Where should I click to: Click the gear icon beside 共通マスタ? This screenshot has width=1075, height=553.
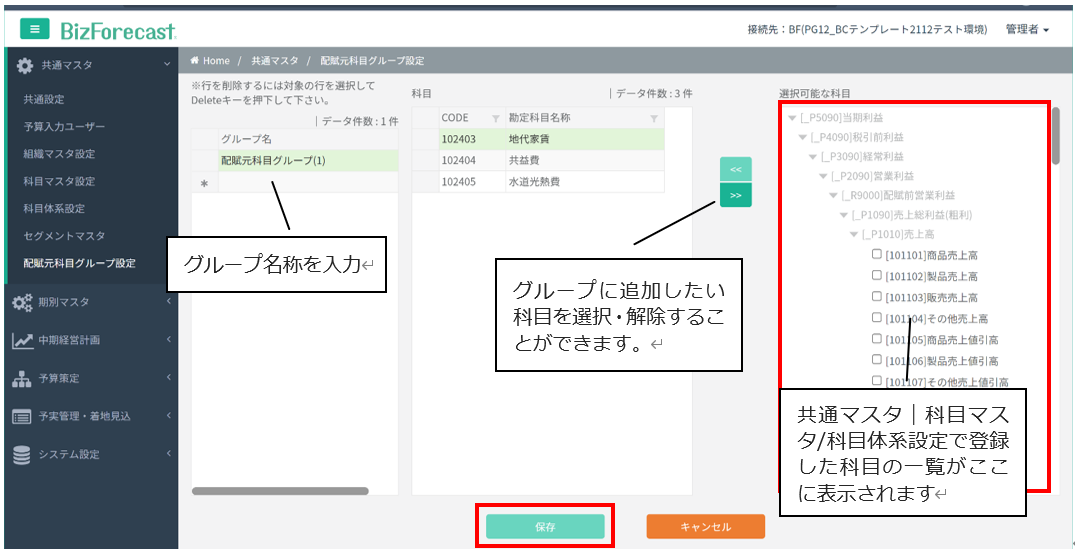tap(24, 65)
